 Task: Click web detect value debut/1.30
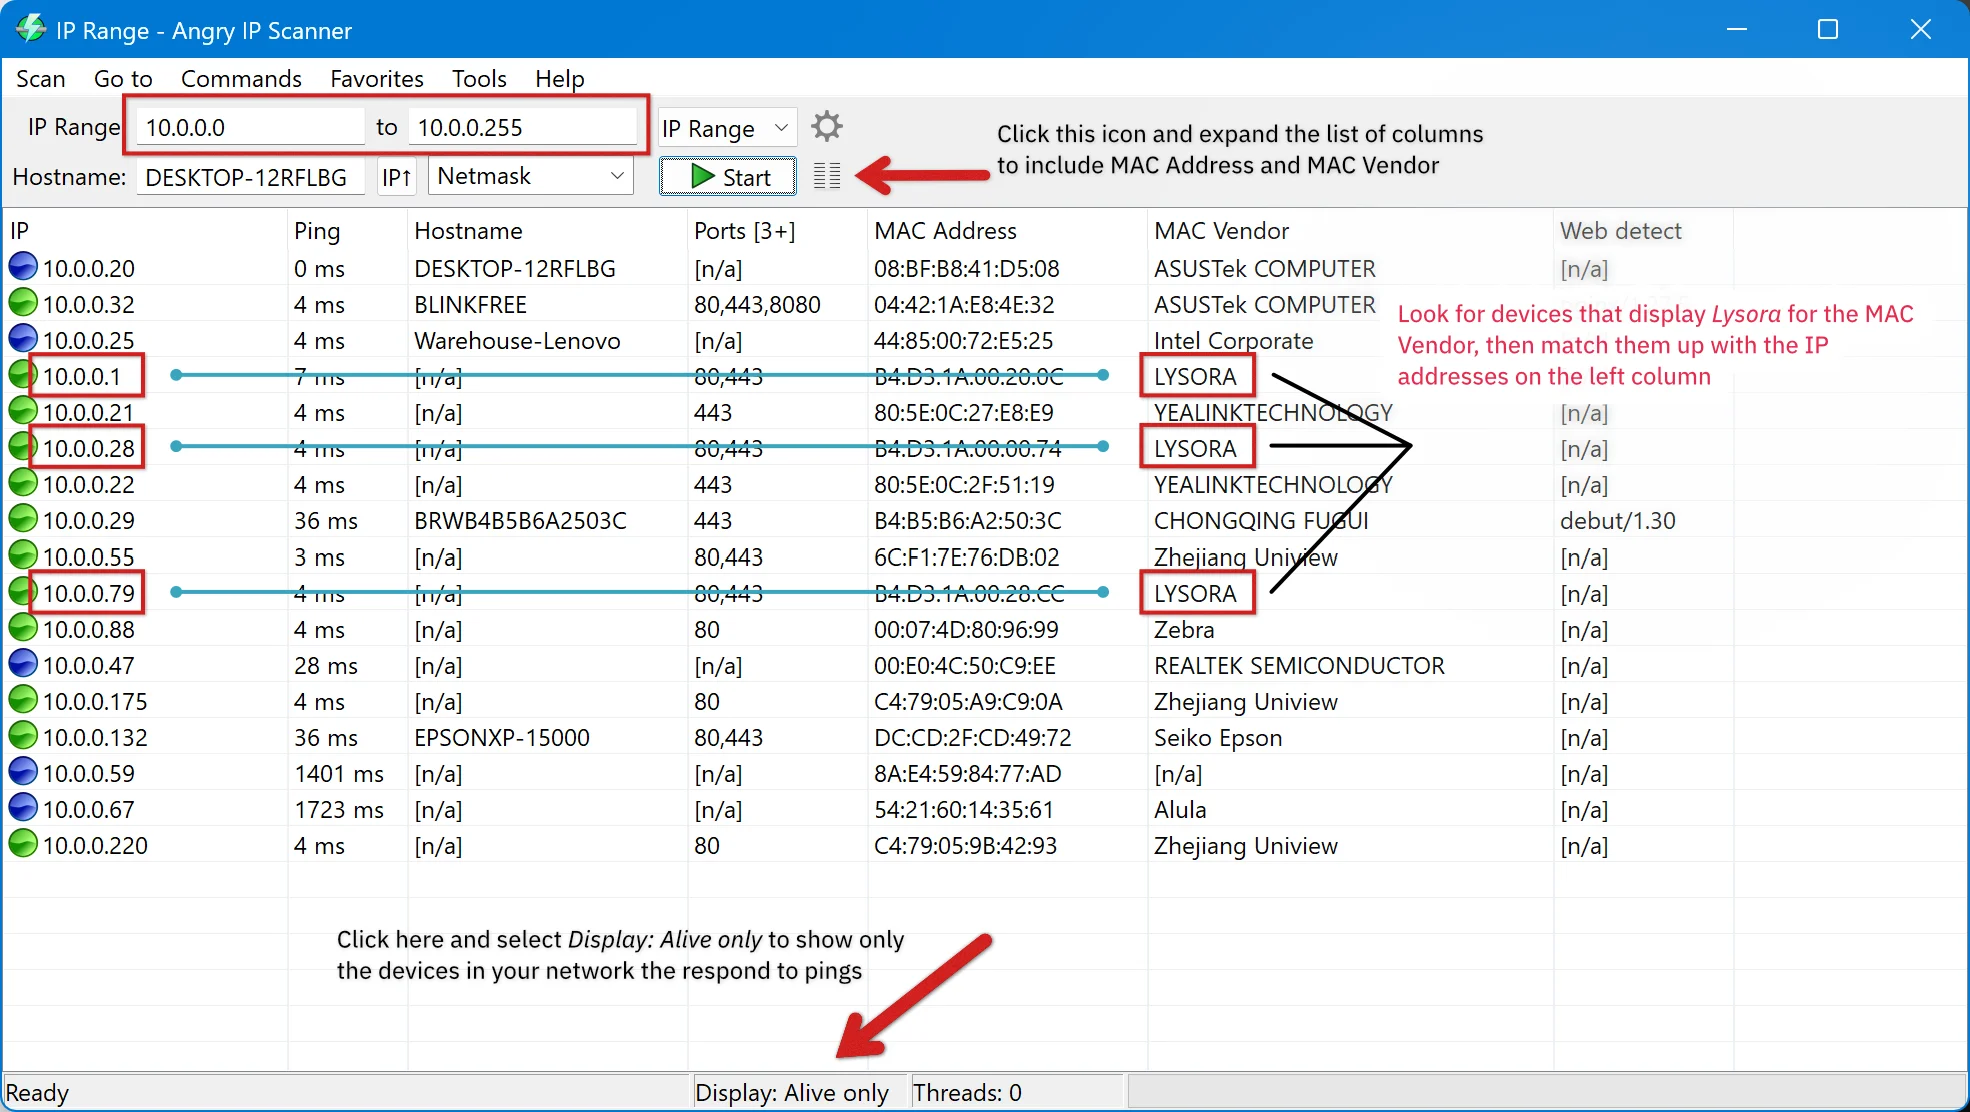tap(1618, 520)
